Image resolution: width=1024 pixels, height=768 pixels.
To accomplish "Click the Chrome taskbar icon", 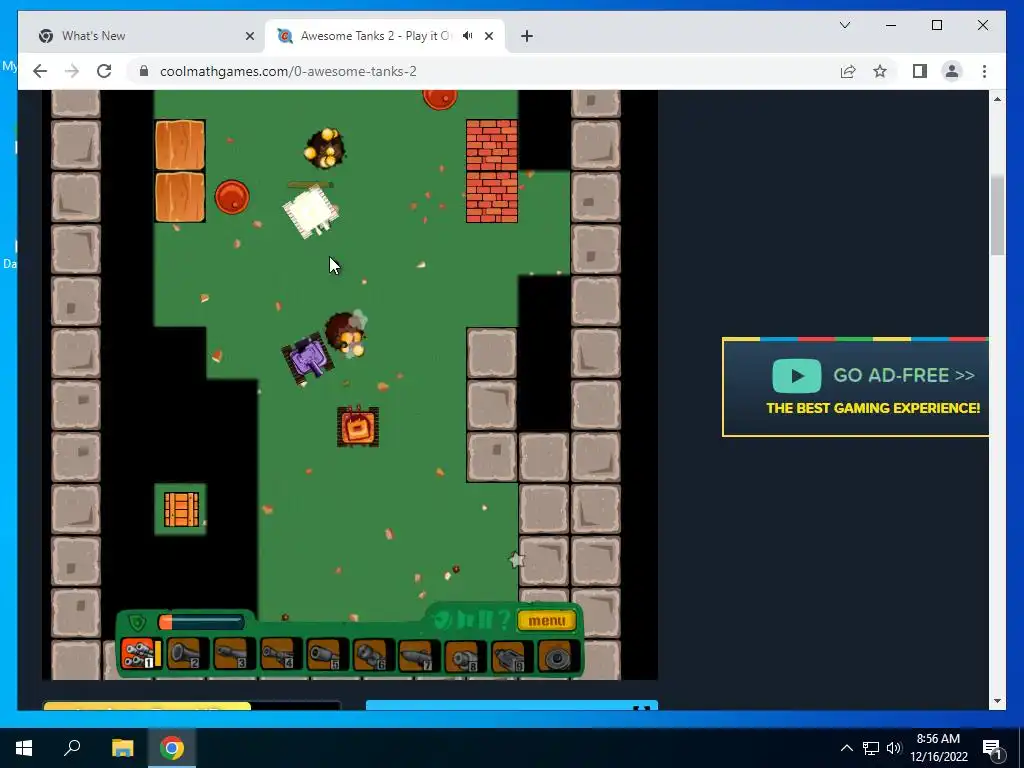I will point(172,748).
